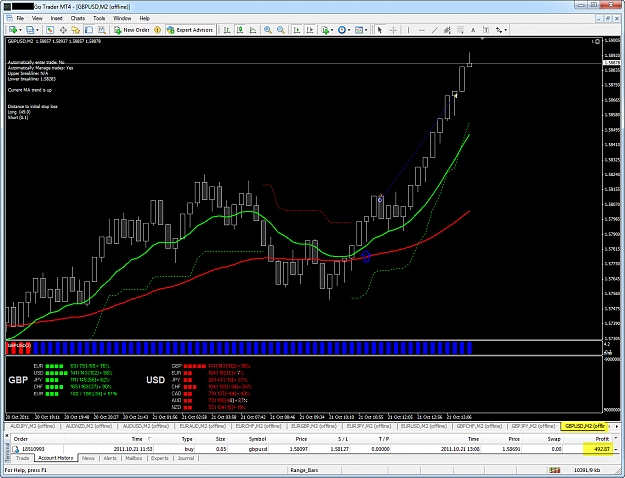
Task: Select the Trendline drawing tool
Action: (434, 30)
